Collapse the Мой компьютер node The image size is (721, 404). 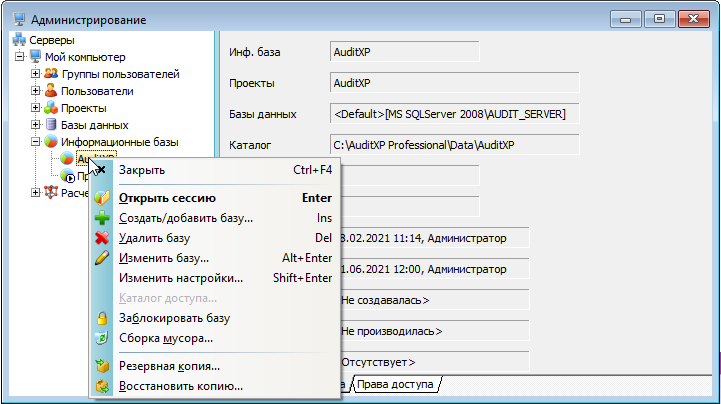point(19,57)
